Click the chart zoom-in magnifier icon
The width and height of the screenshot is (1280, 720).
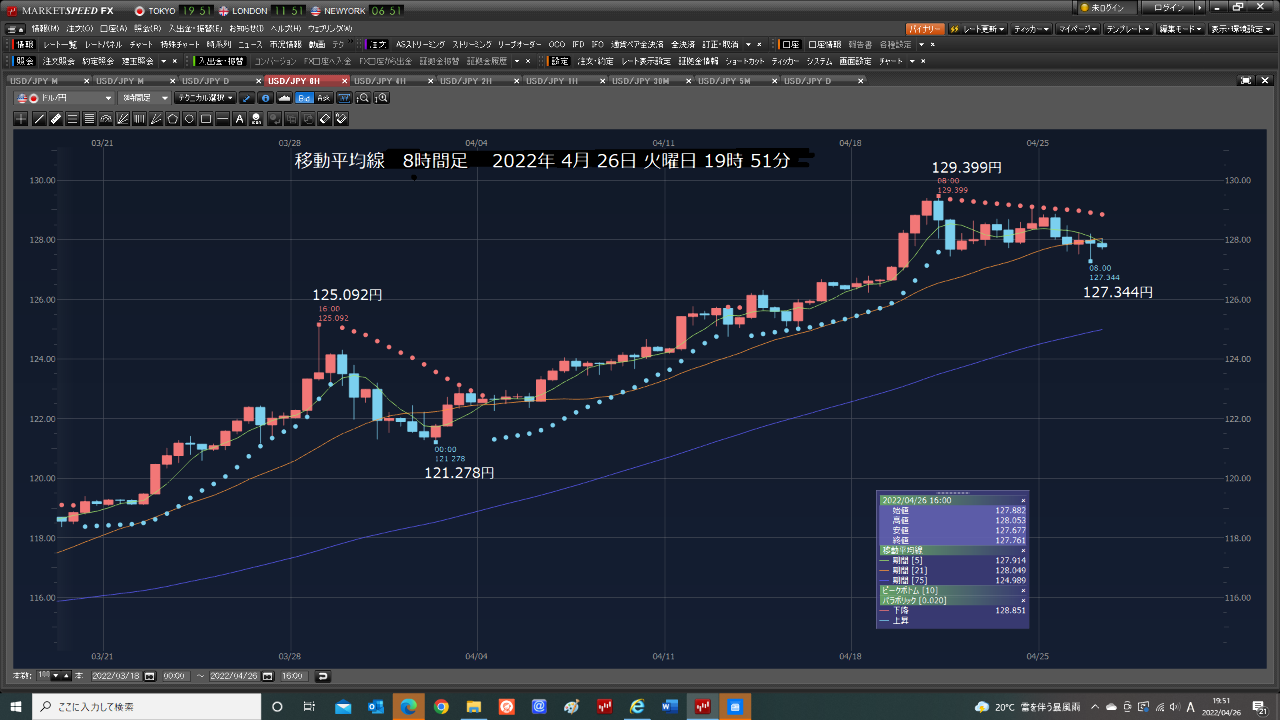[x=382, y=98]
